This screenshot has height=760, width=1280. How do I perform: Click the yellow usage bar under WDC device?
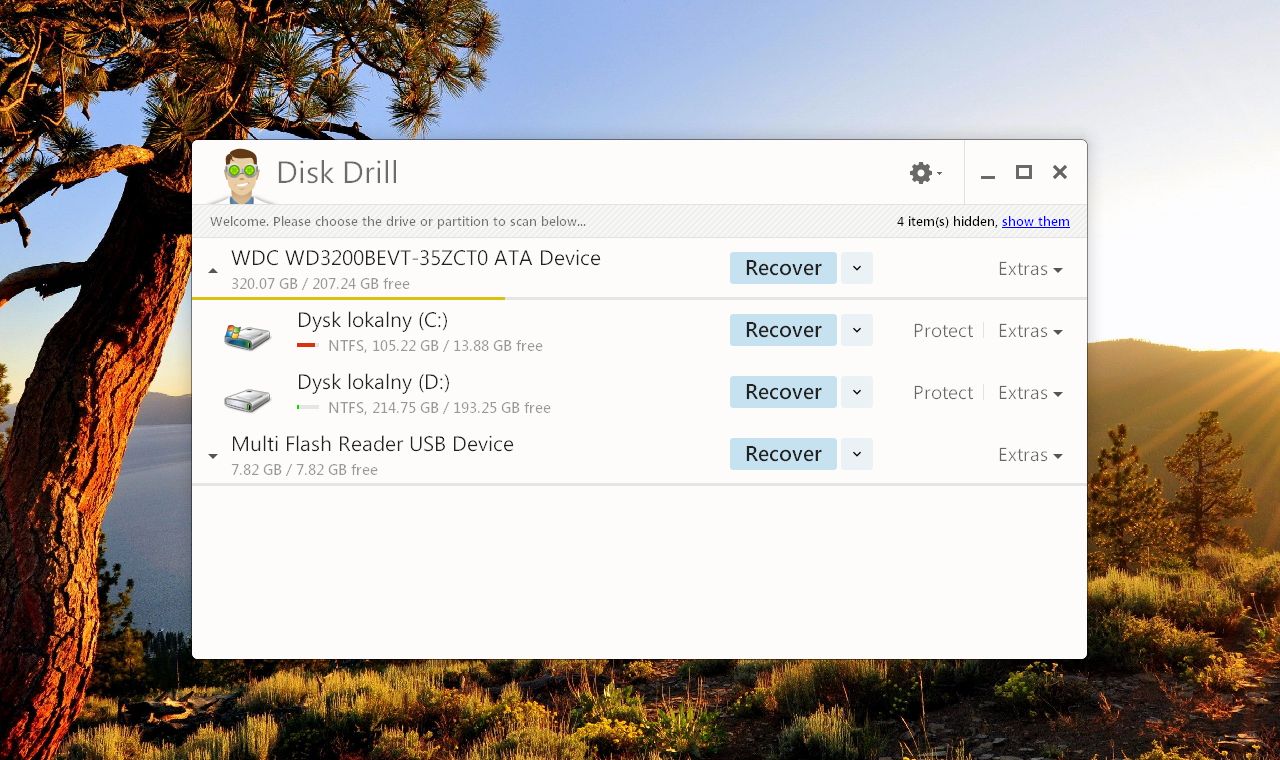coord(348,298)
